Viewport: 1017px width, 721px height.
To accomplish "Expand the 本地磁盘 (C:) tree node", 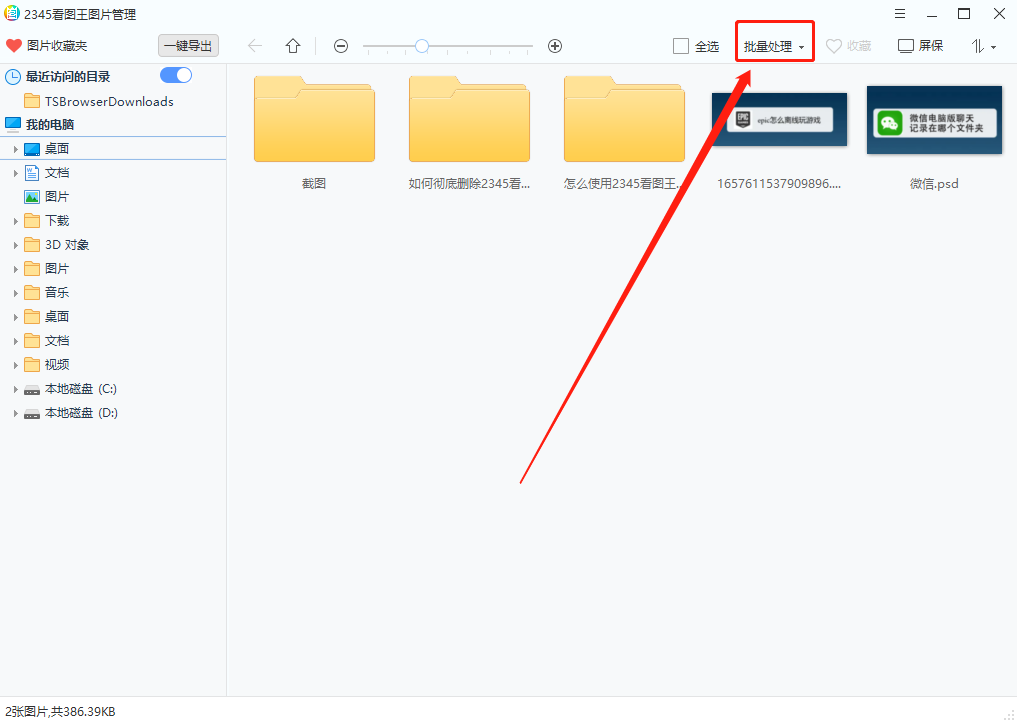I will [15, 389].
